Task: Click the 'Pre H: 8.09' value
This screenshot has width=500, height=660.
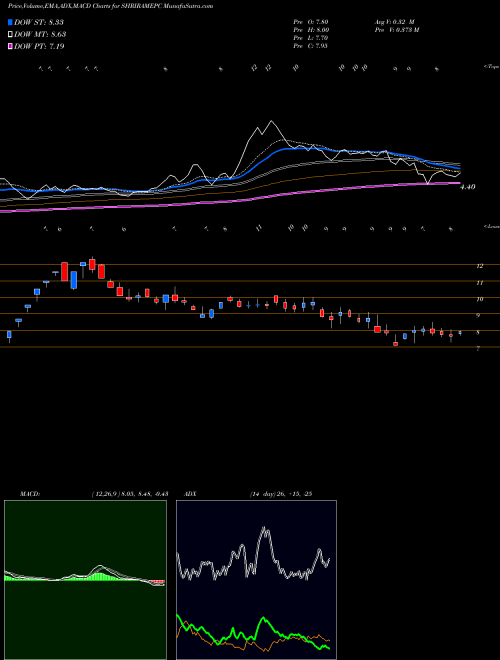Action: point(311,30)
